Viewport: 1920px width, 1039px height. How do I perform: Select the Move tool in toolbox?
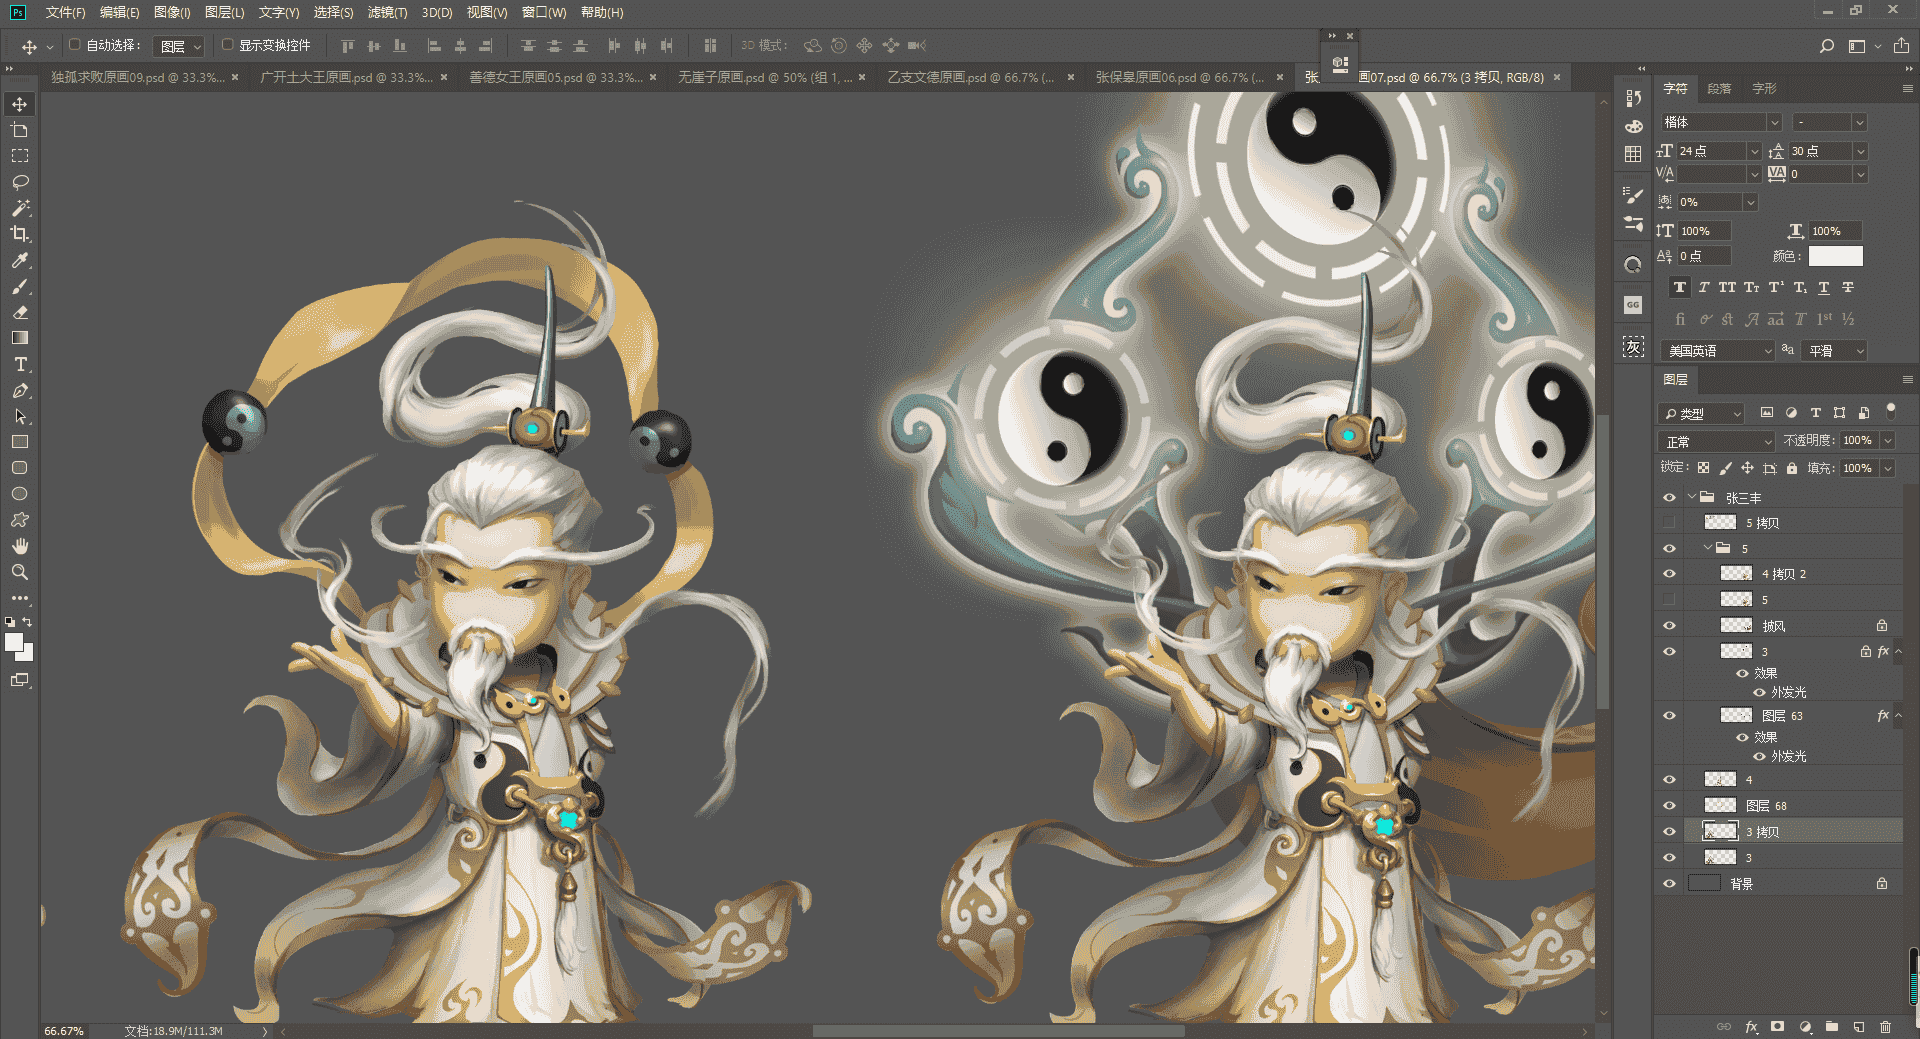coord(20,104)
